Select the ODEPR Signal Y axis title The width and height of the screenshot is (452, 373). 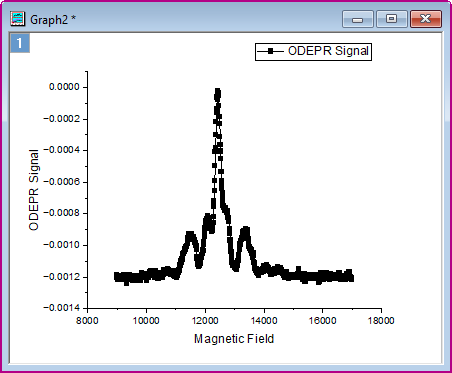34,190
